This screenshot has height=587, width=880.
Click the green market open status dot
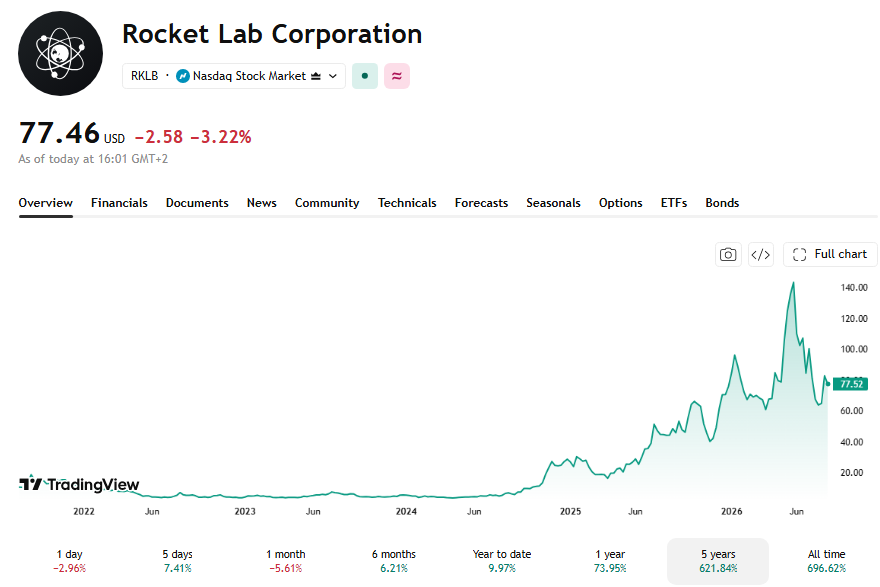click(x=365, y=76)
